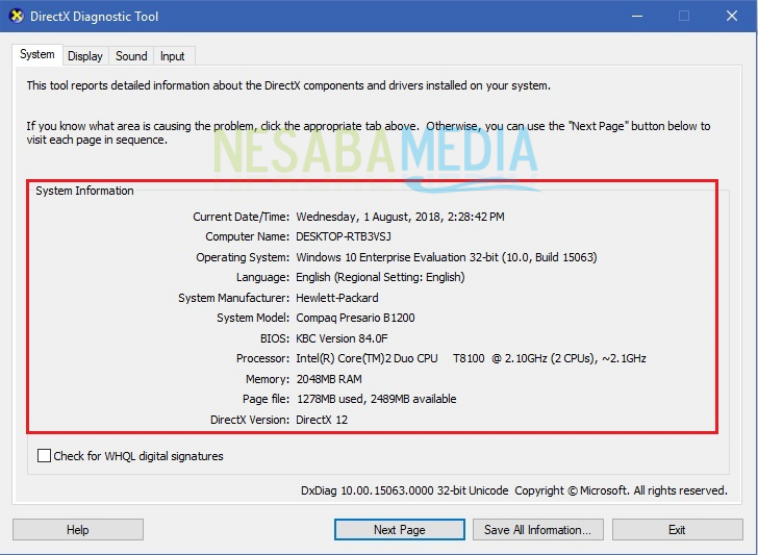The image size is (758, 555).
Task: Click the 'Intel(R) Core(TM)2 Duo CPU' processor value
Action: pyautogui.click(x=367, y=359)
